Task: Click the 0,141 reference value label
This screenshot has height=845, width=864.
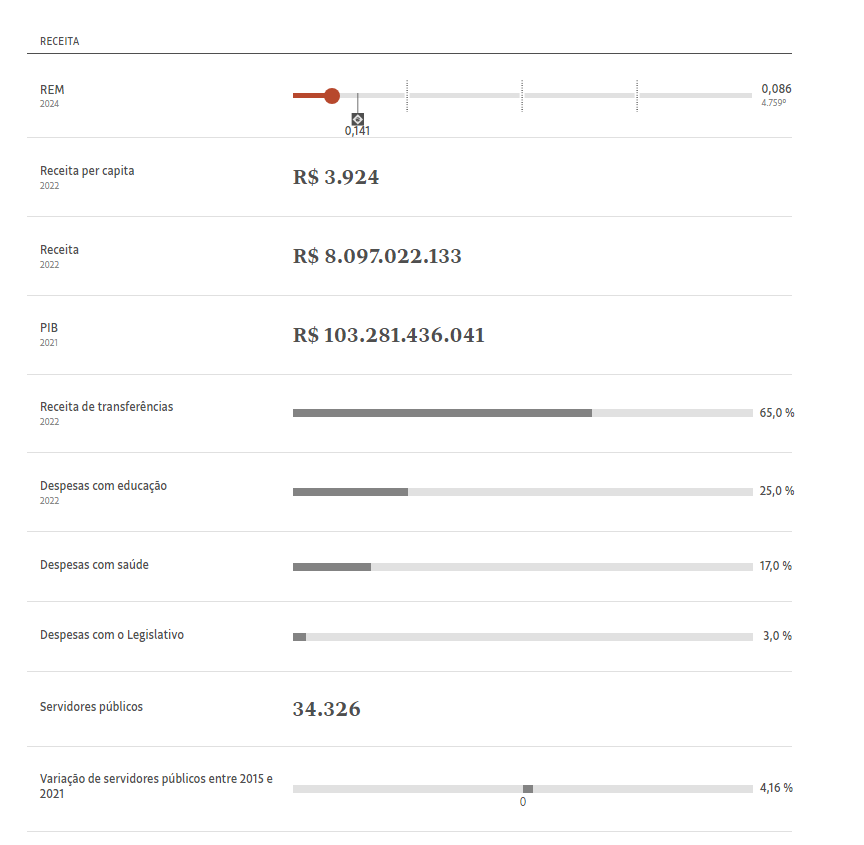Action: tap(358, 131)
